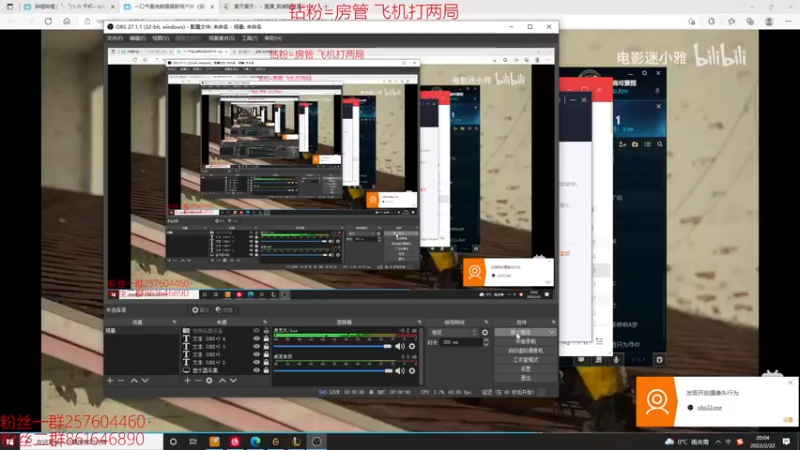Click microphone icon in the dark chat window
Image resolution: width=800 pixels, height=450 pixels.
(x=616, y=360)
